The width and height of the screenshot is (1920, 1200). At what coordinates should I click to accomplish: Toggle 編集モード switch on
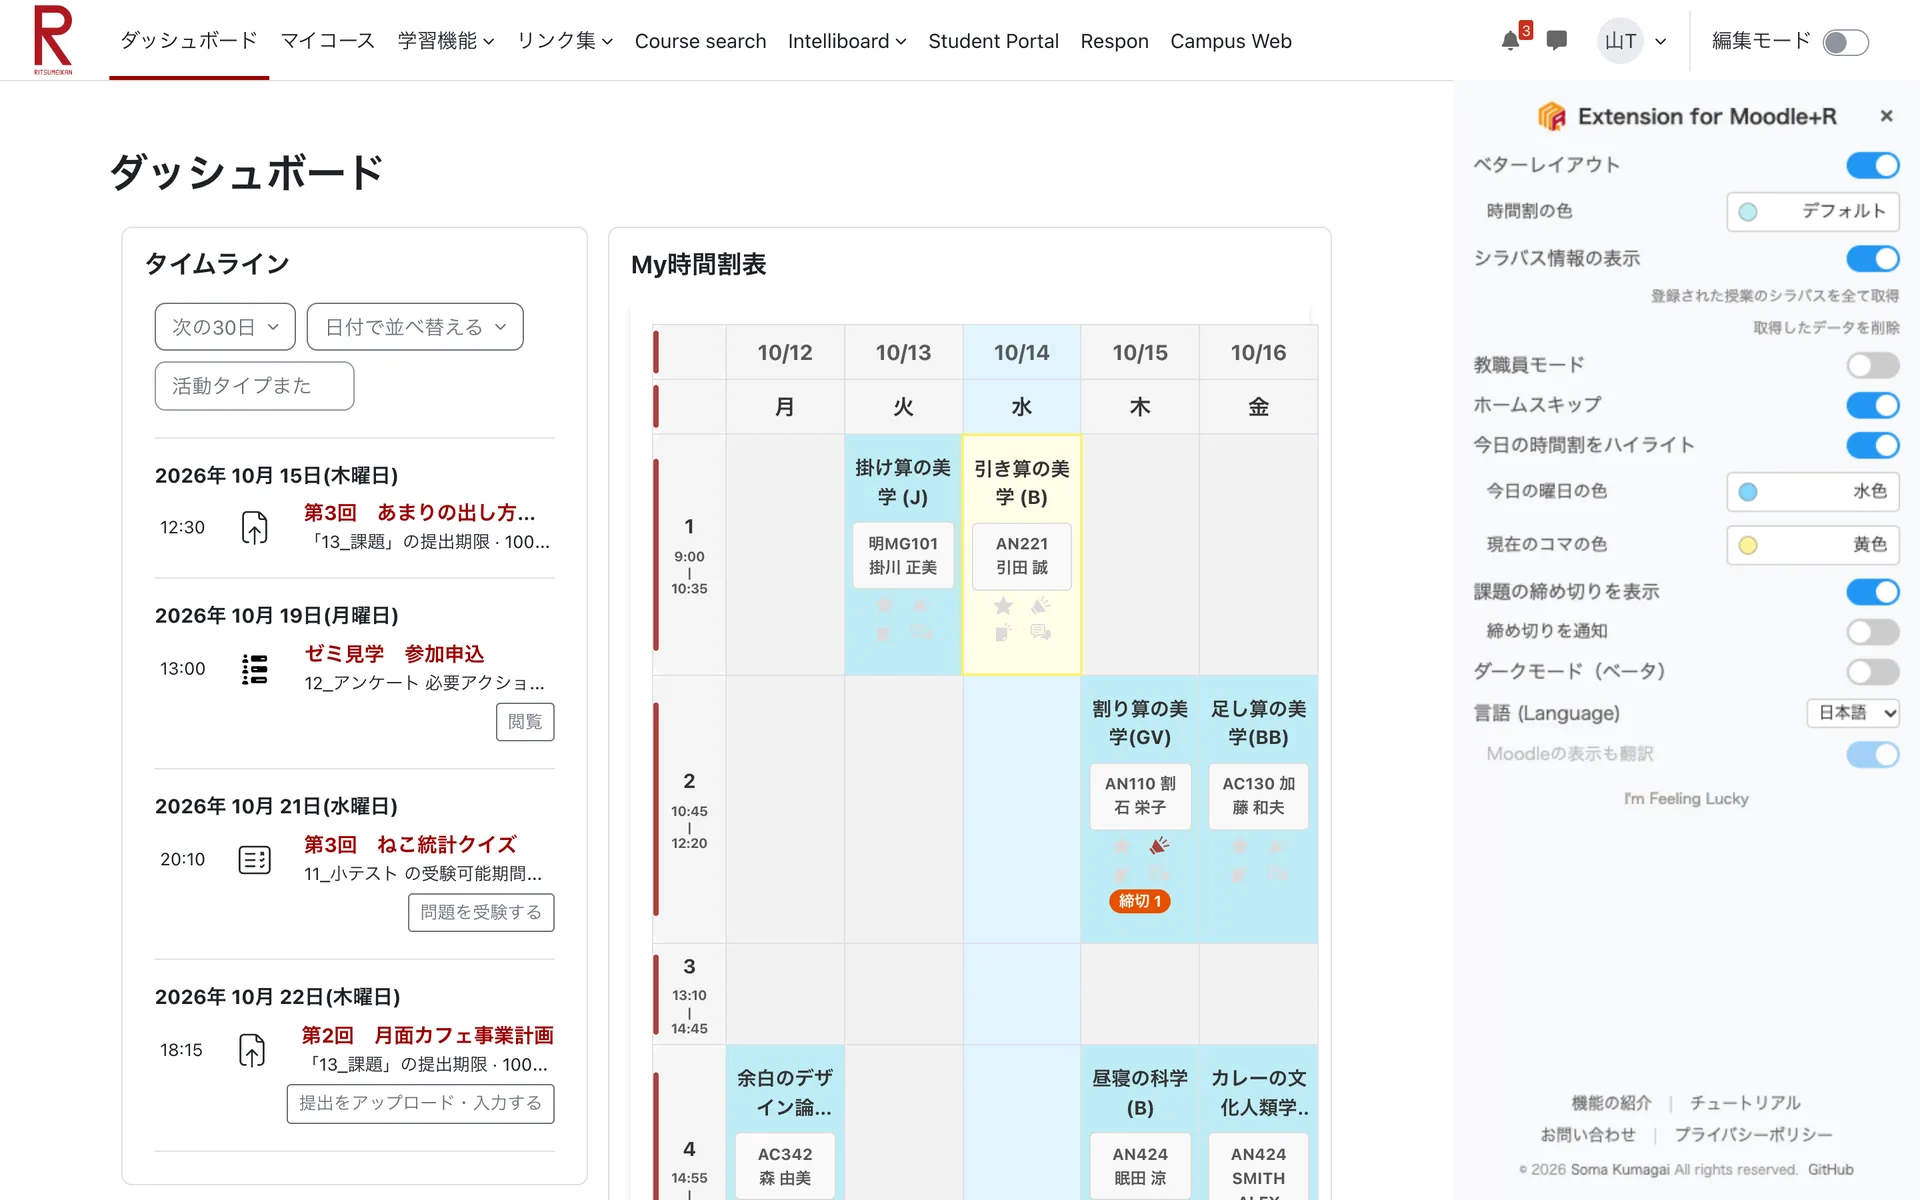(1845, 42)
